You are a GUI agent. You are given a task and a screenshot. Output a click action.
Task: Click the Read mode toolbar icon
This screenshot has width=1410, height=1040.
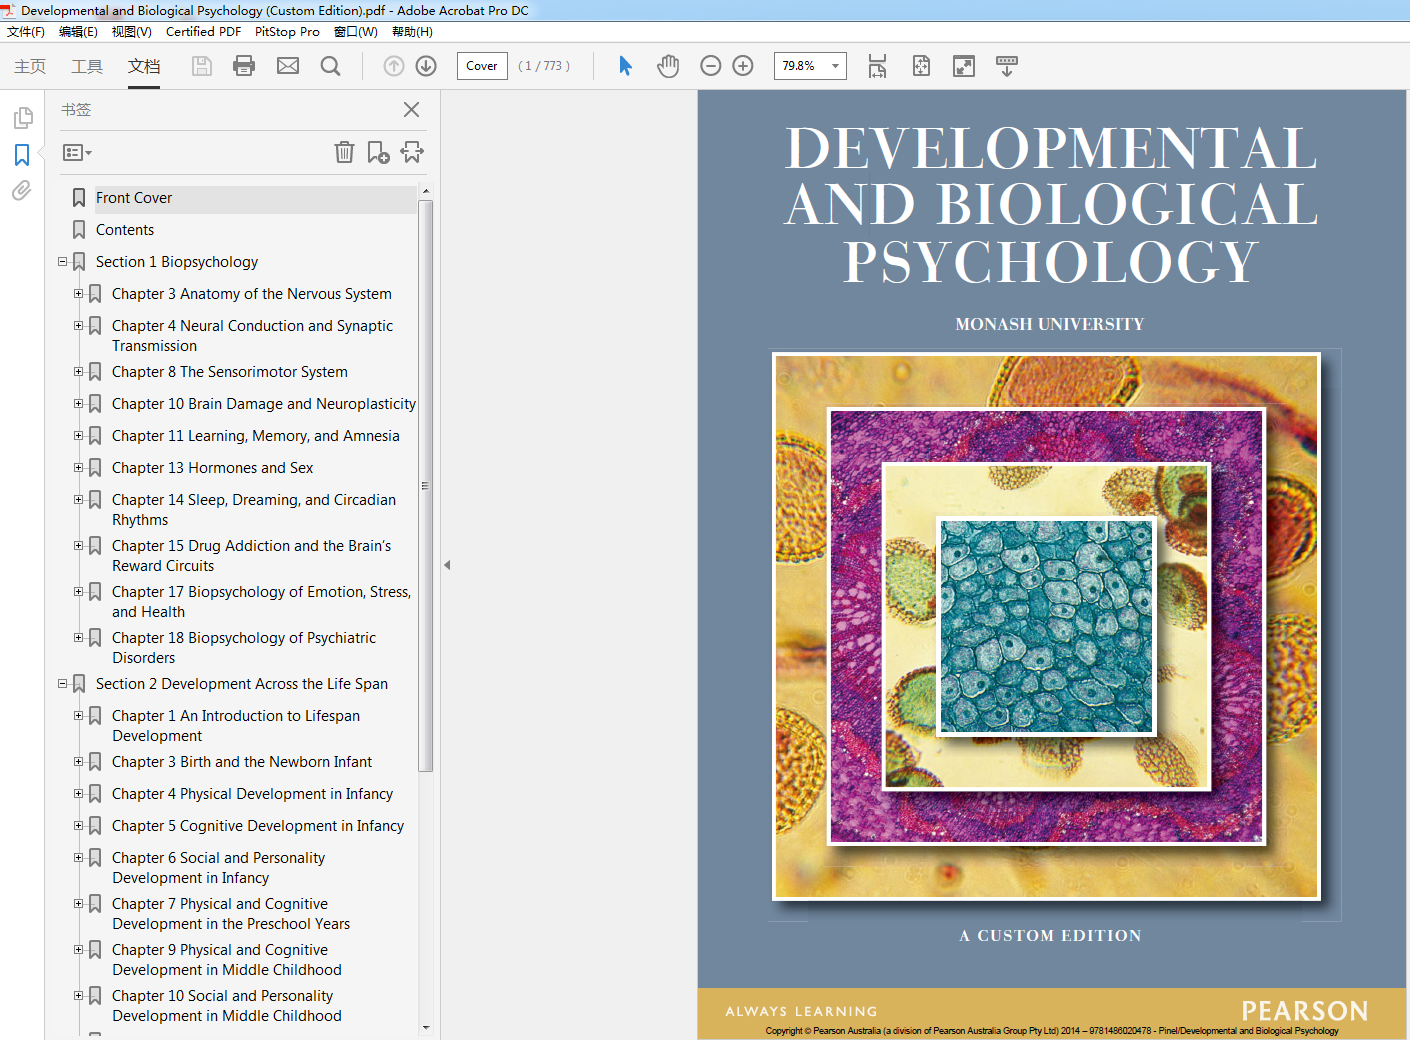point(1007,66)
